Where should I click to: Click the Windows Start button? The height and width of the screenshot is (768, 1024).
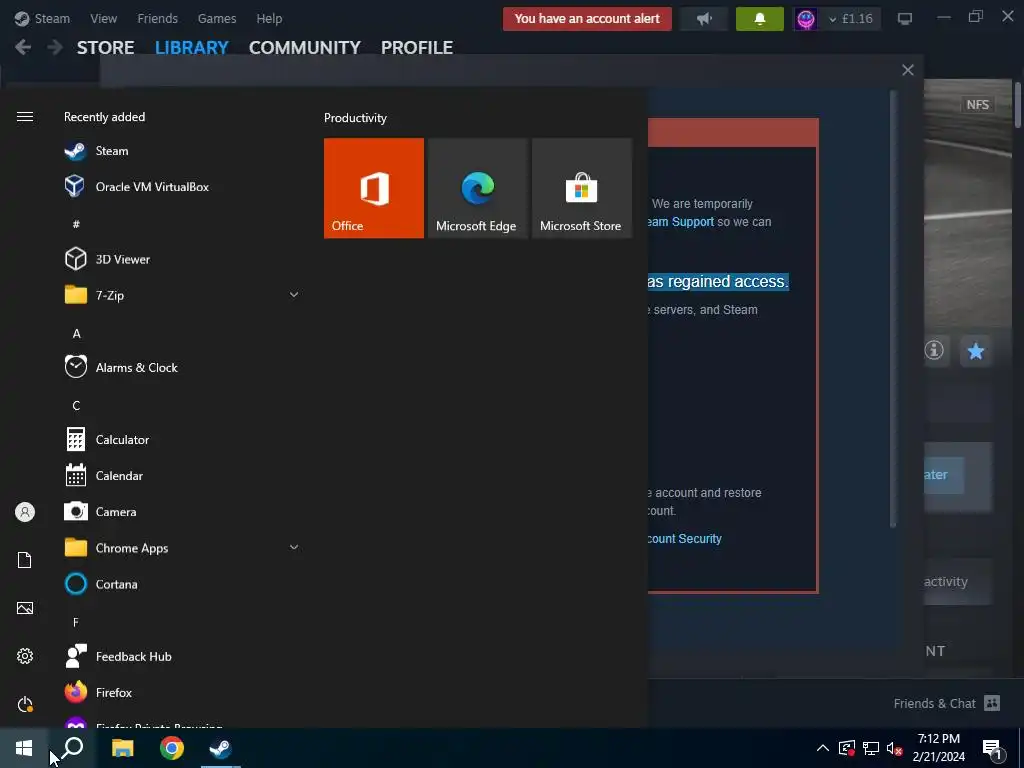pos(24,748)
